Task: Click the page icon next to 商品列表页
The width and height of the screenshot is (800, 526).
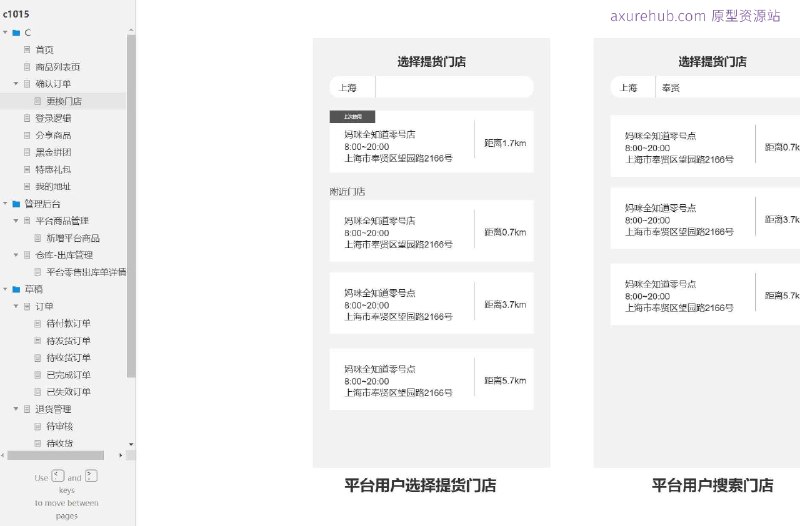Action: pos(27,67)
